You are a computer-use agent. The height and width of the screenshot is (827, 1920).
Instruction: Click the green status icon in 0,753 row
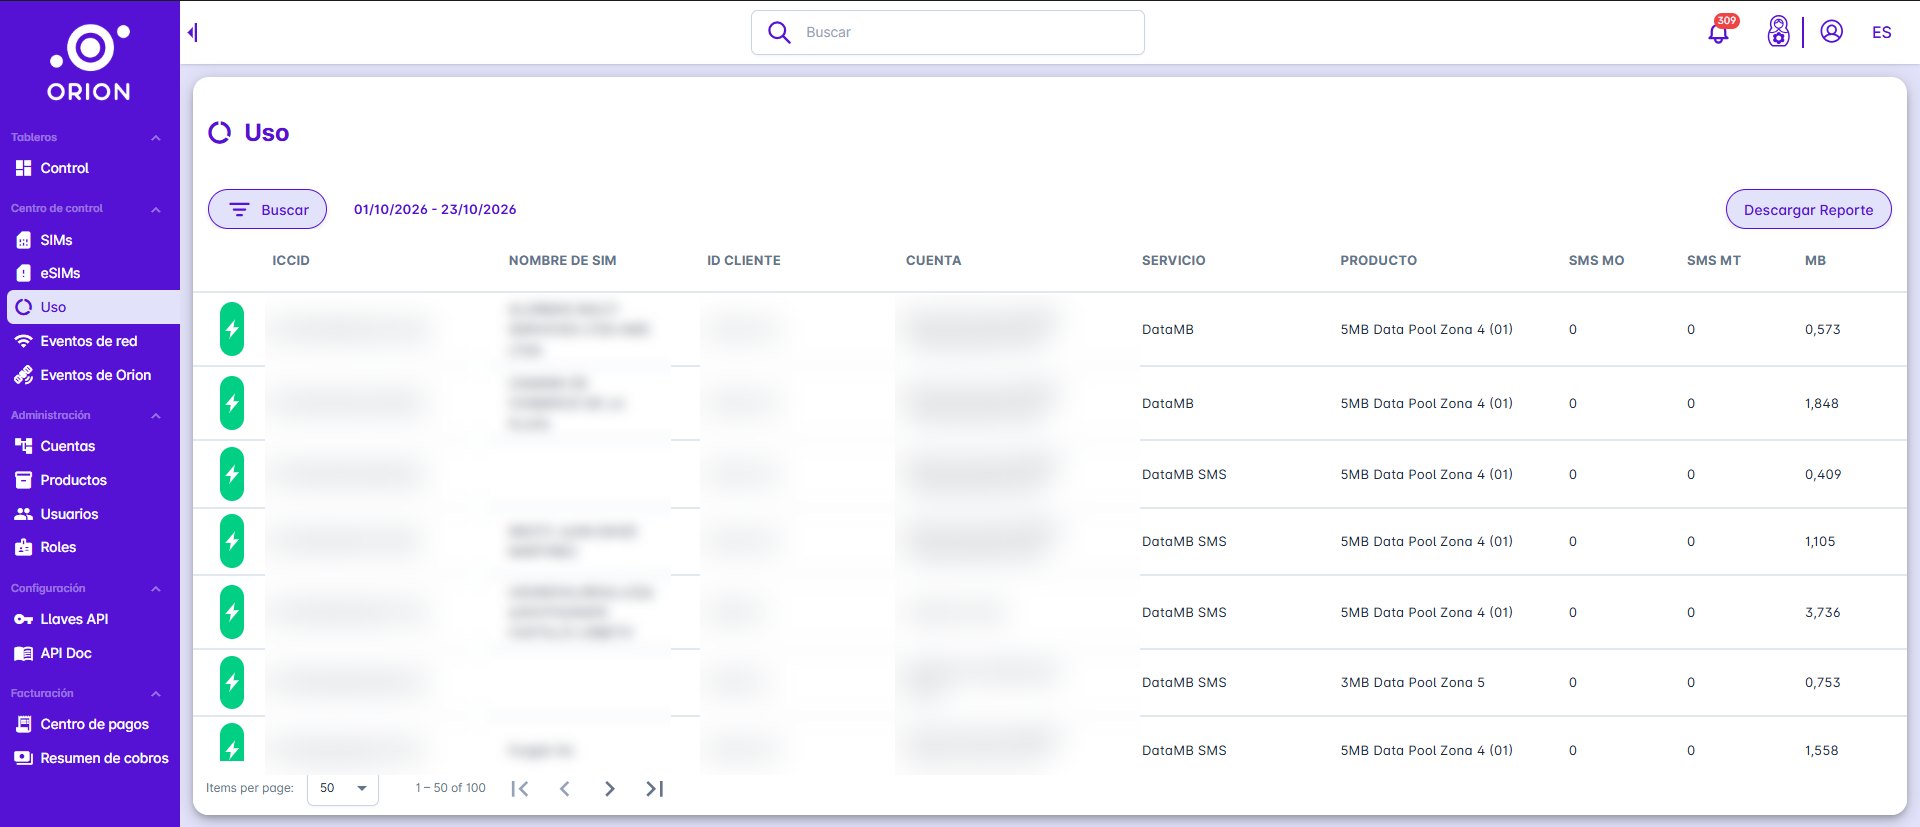(x=232, y=682)
